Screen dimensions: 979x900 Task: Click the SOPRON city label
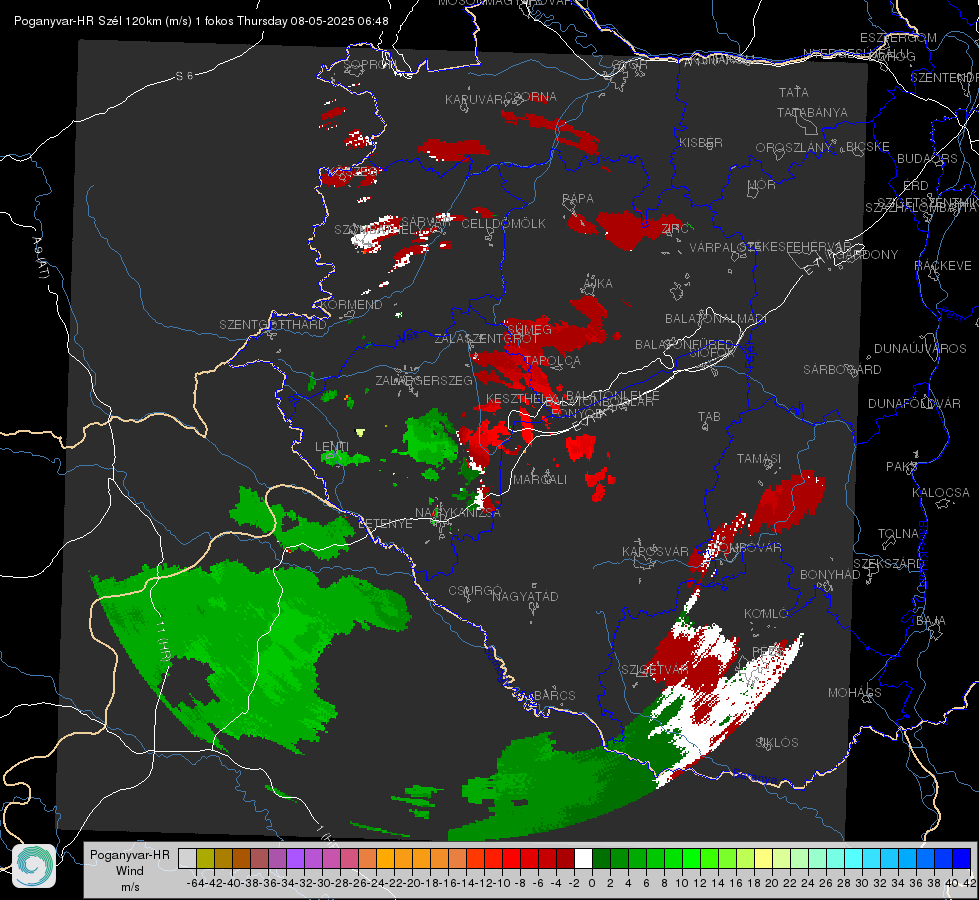370,64
